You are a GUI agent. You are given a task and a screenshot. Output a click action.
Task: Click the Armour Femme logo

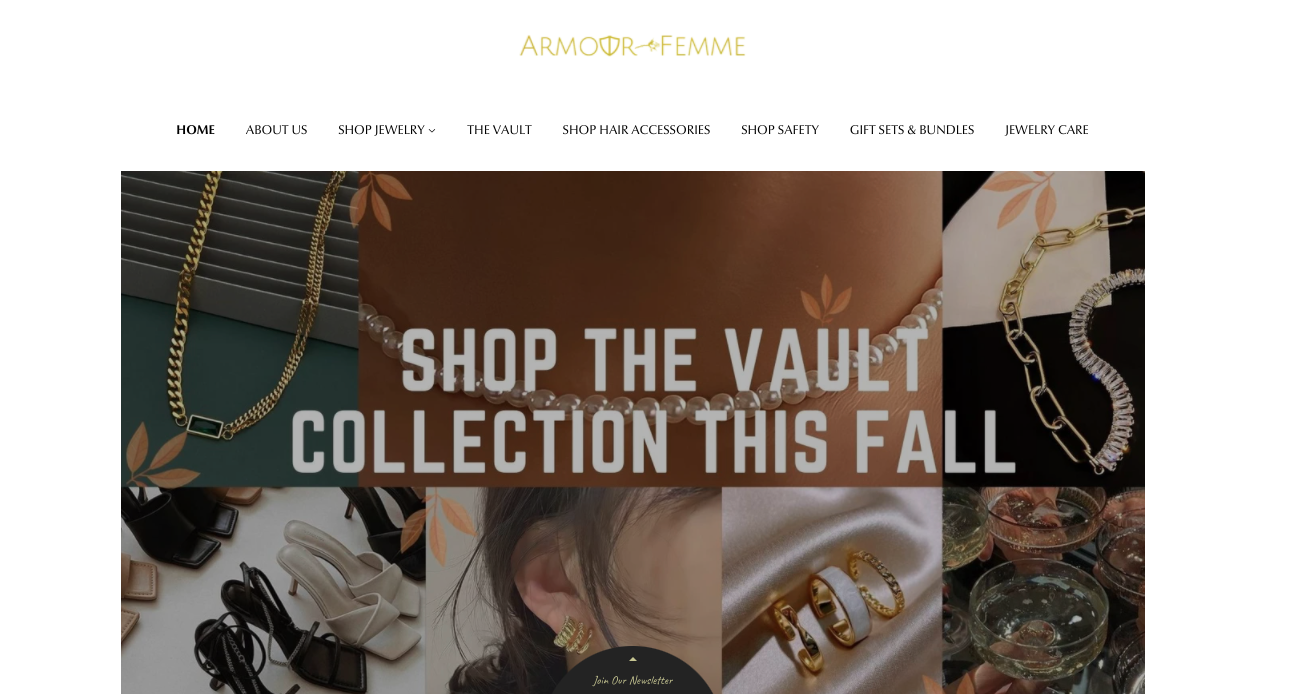tap(632, 46)
